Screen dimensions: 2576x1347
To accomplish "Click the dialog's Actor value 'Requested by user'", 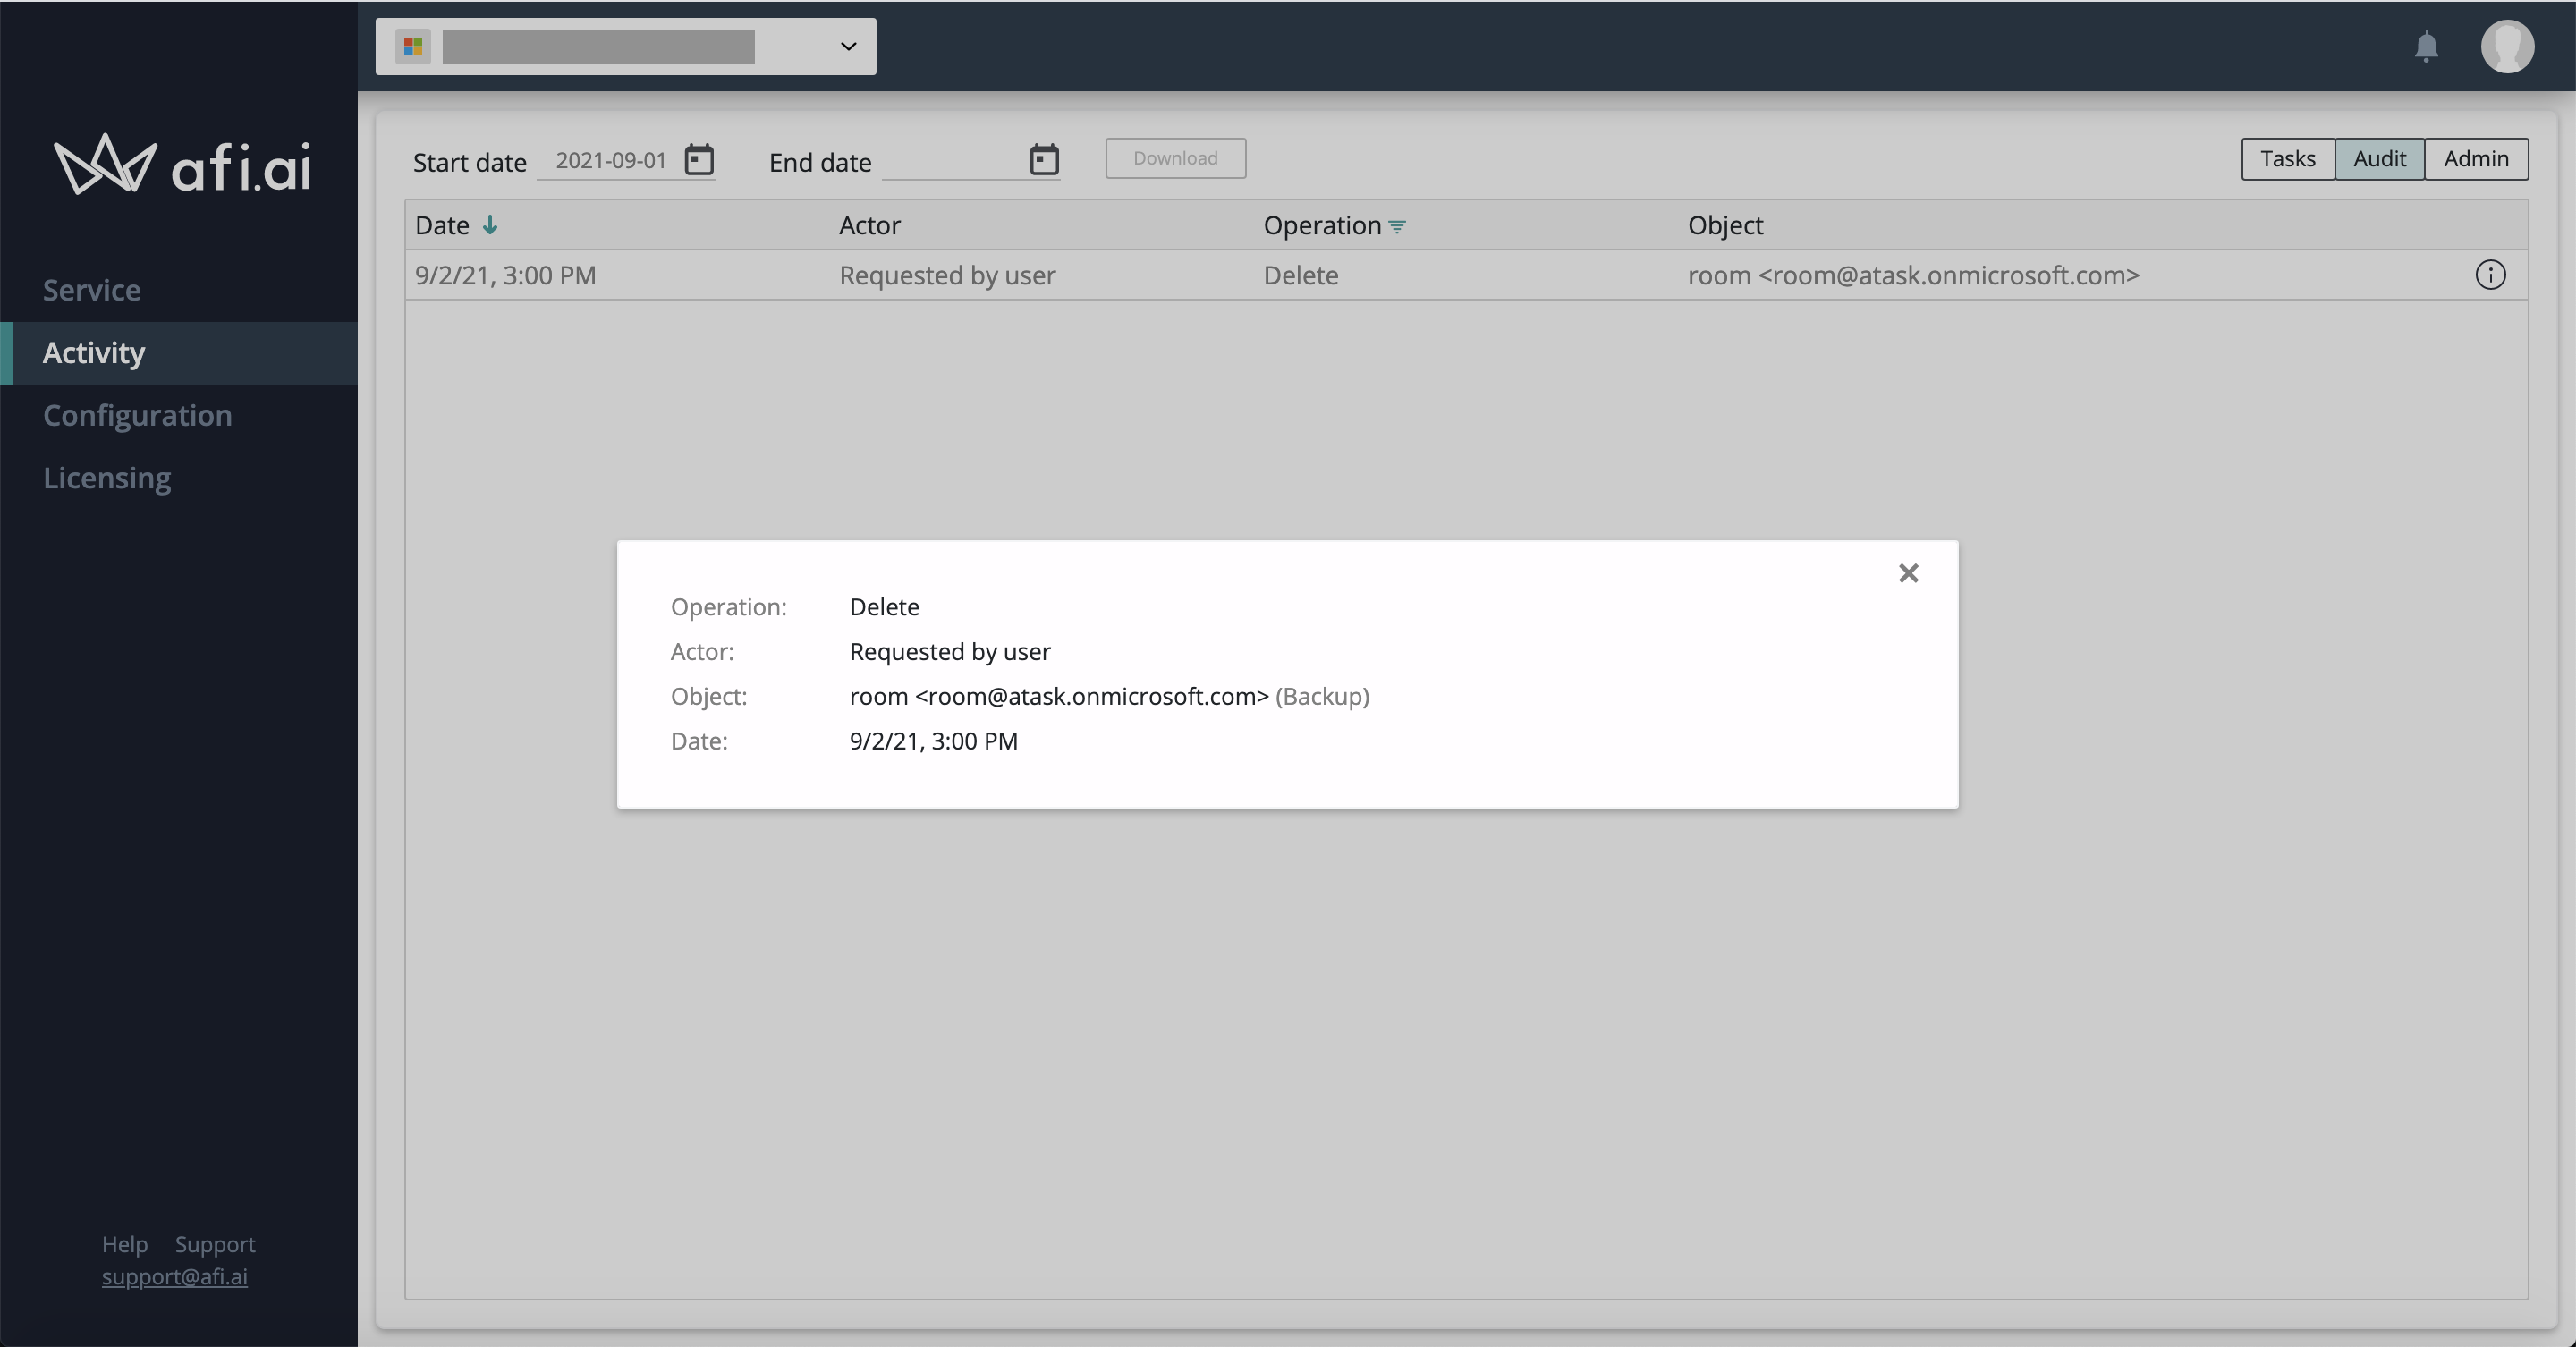I will coord(949,652).
